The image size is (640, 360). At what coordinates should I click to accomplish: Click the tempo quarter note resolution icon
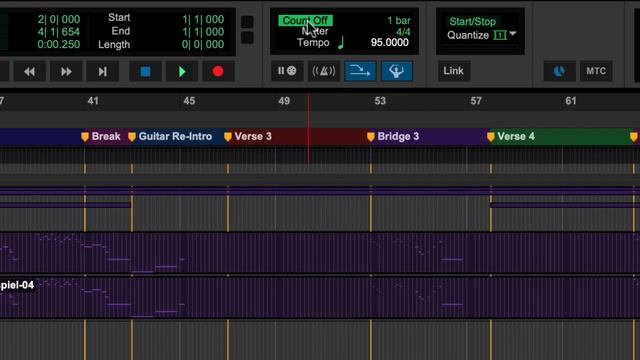point(341,42)
